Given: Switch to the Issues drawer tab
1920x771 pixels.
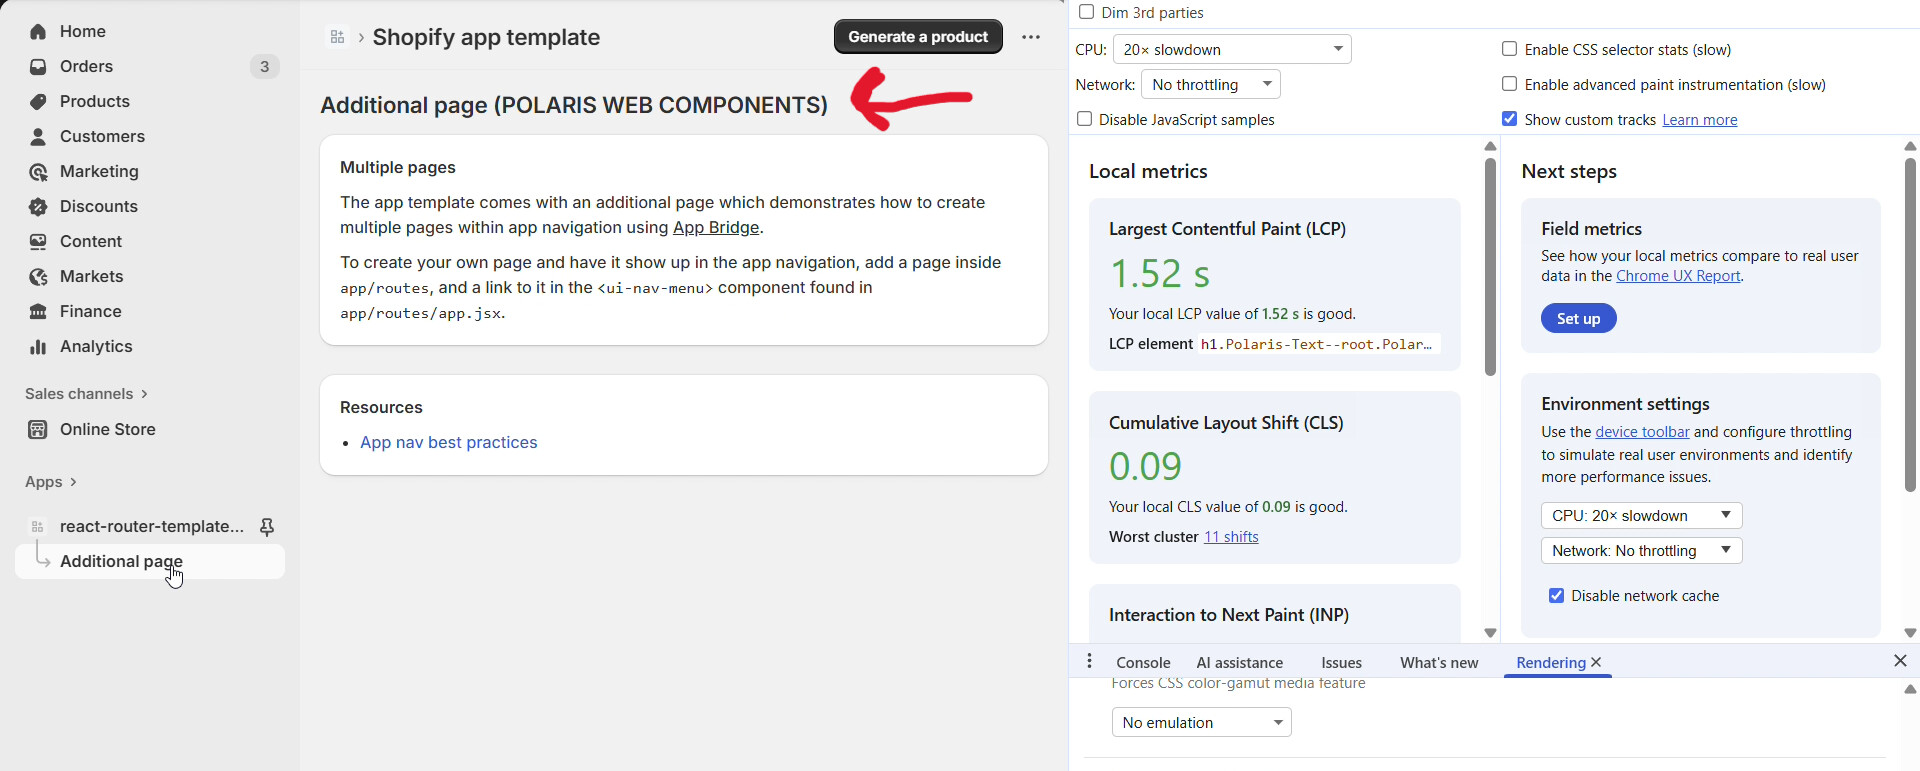Looking at the screenshot, I should (x=1341, y=663).
